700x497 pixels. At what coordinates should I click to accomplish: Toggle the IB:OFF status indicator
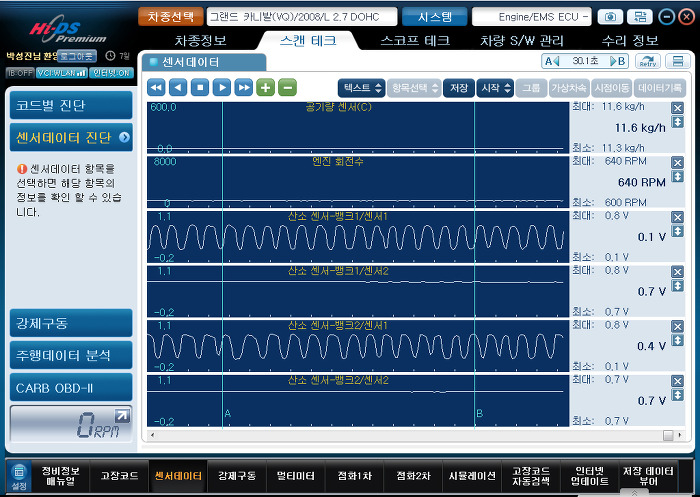[x=19, y=73]
